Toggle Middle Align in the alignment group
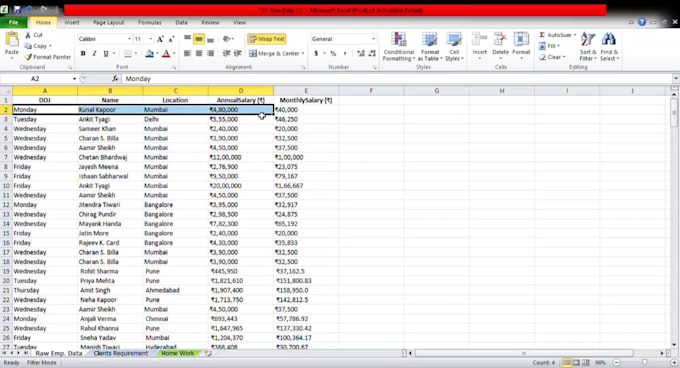Image resolution: width=680 pixels, height=368 pixels. [199, 39]
